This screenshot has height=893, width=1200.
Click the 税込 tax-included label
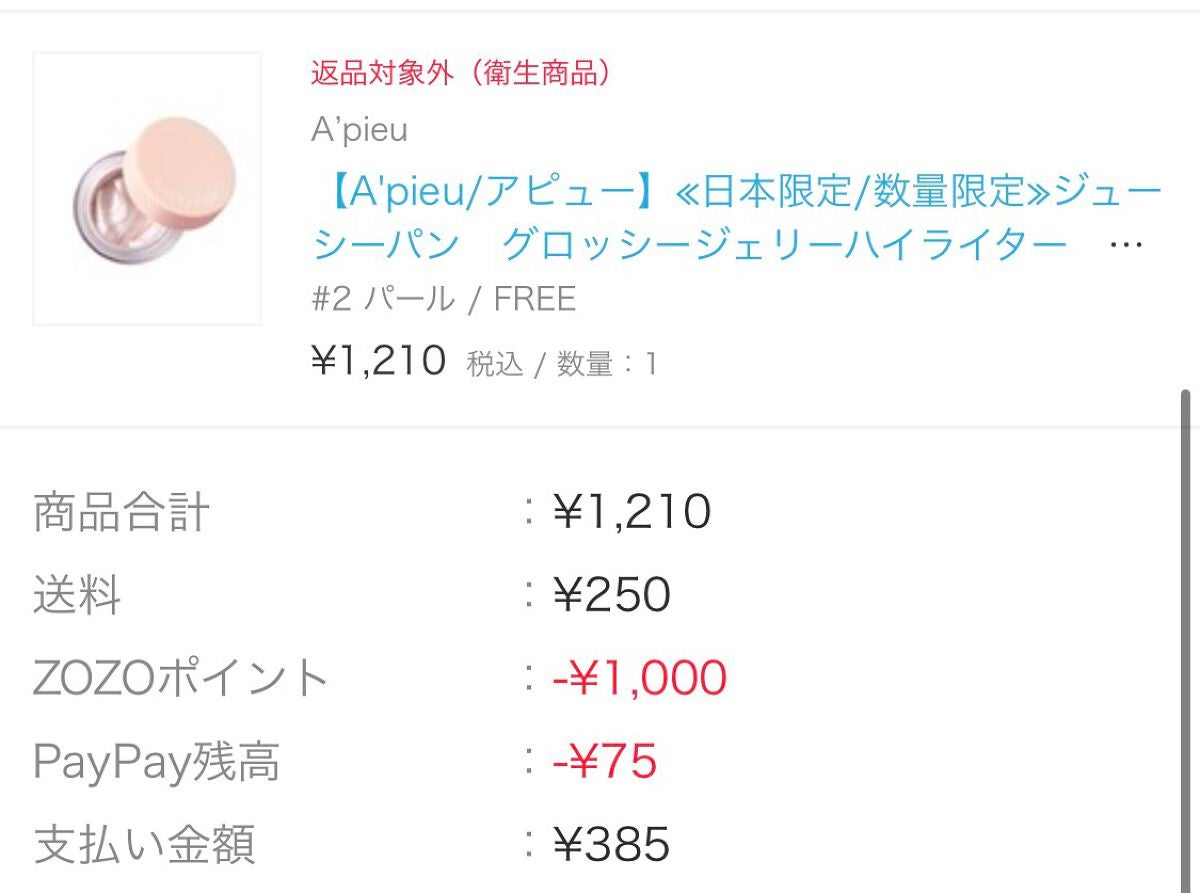coord(495,364)
